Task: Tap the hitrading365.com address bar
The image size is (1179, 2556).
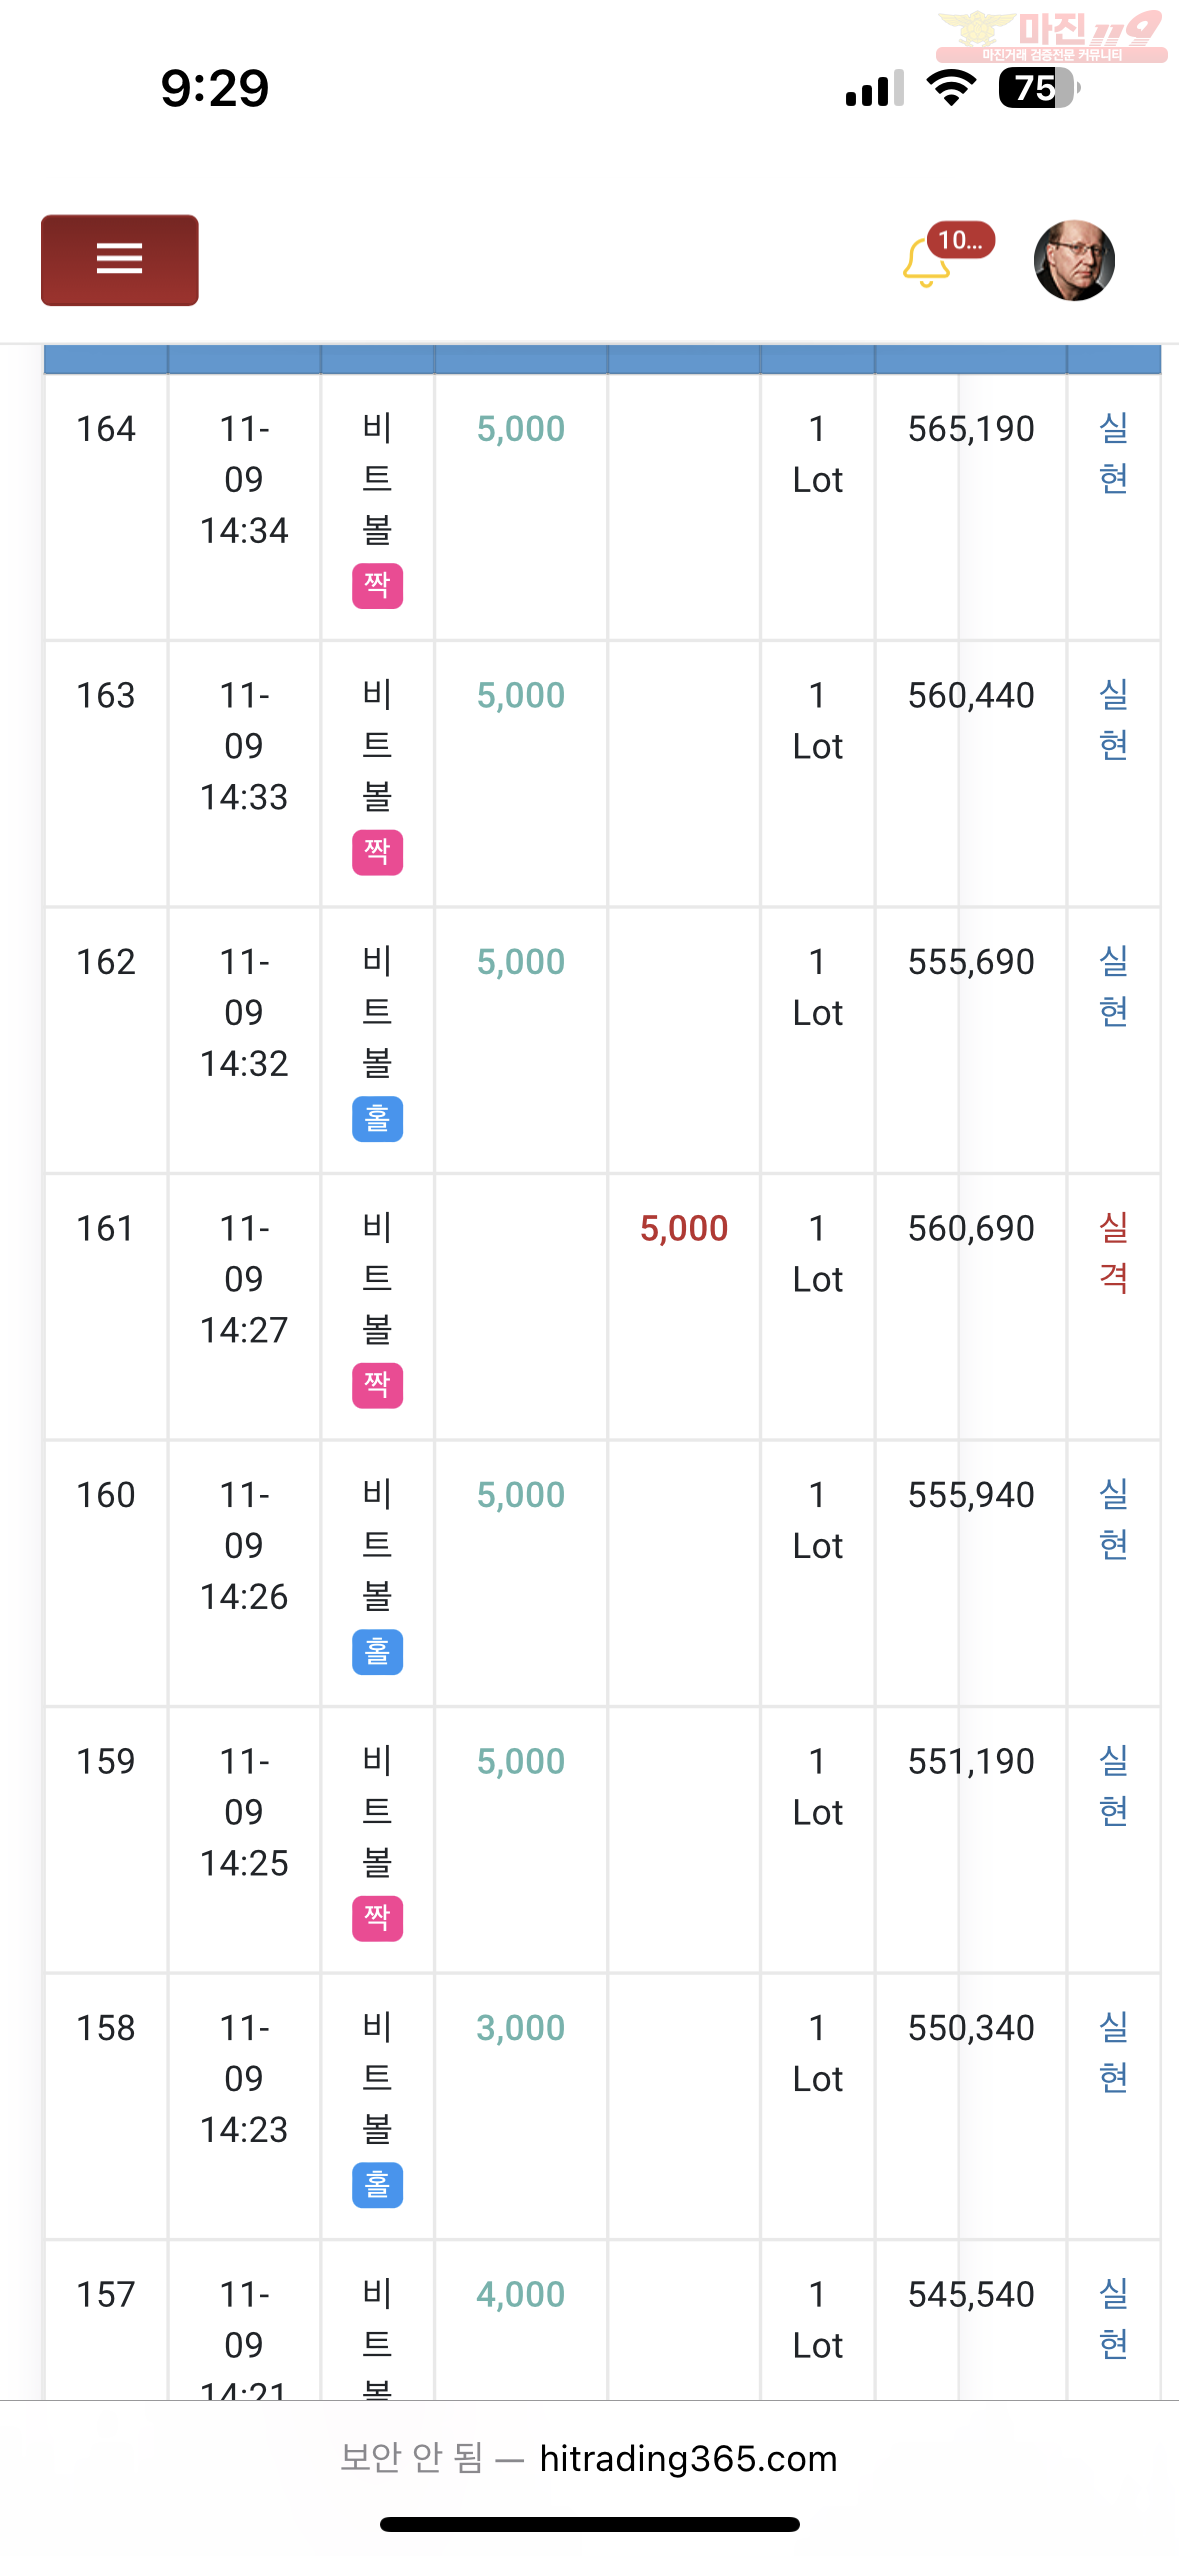Action: tap(589, 2457)
